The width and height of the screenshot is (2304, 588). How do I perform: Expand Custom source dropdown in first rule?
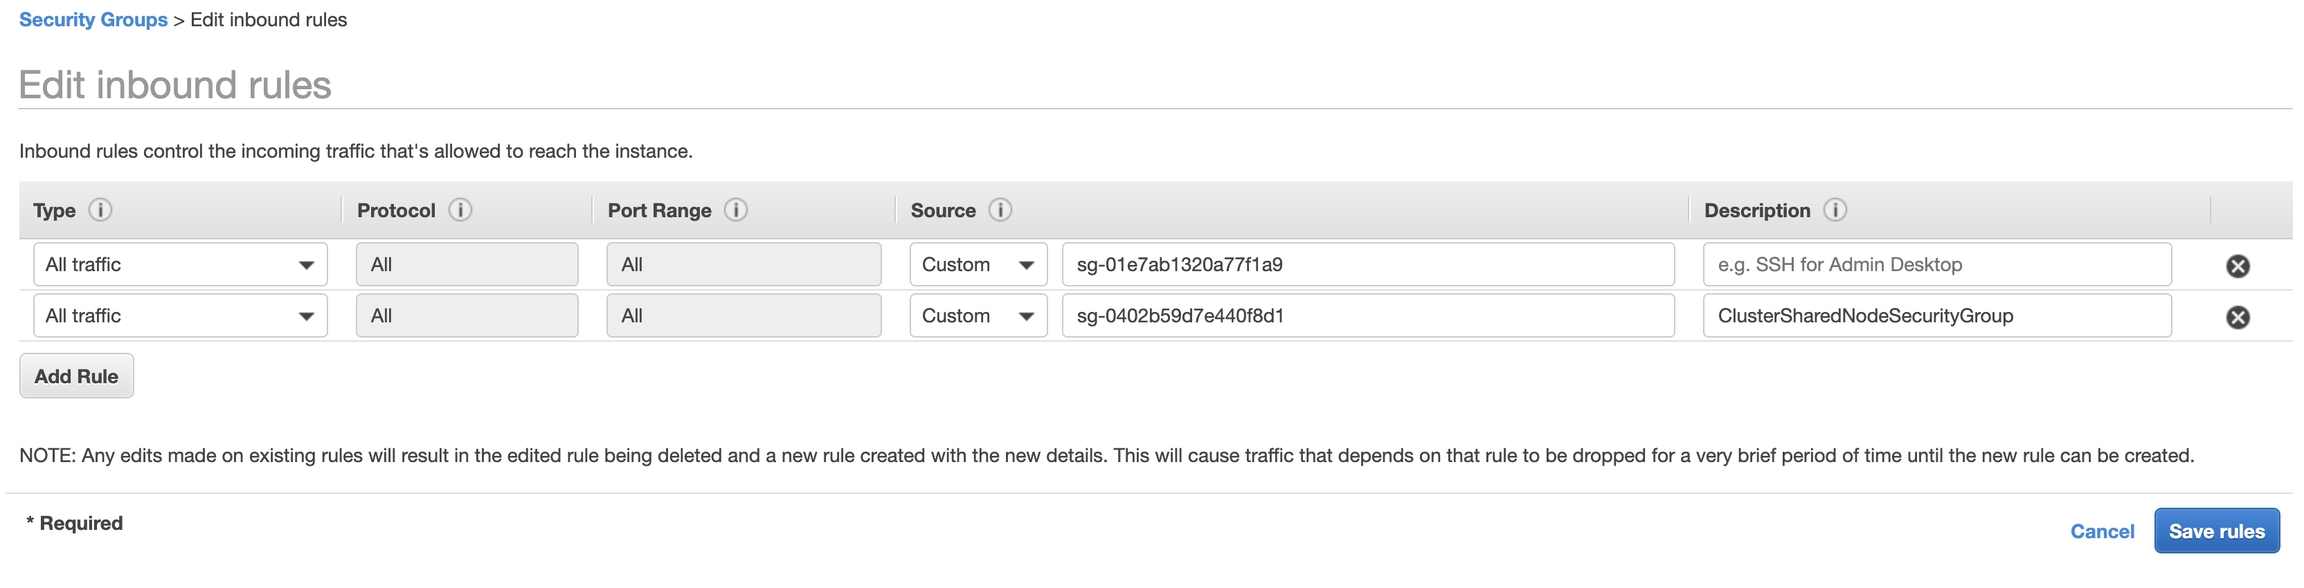point(978,265)
